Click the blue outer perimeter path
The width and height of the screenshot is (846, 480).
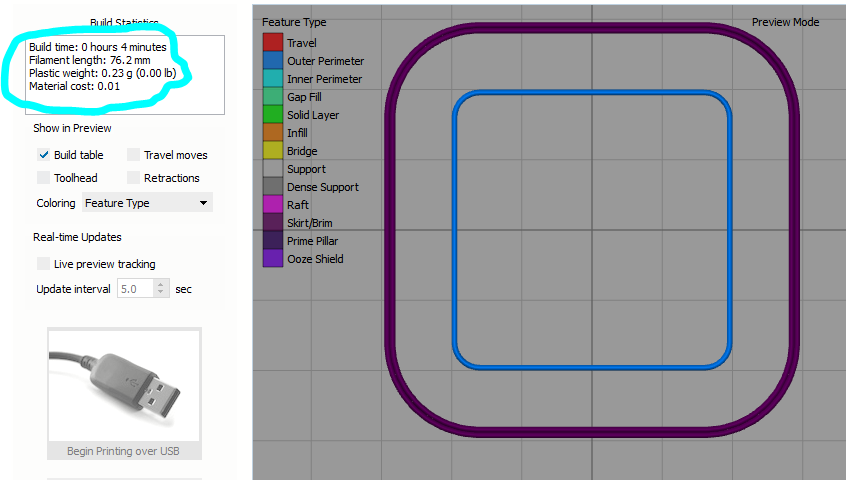[x=455, y=230]
